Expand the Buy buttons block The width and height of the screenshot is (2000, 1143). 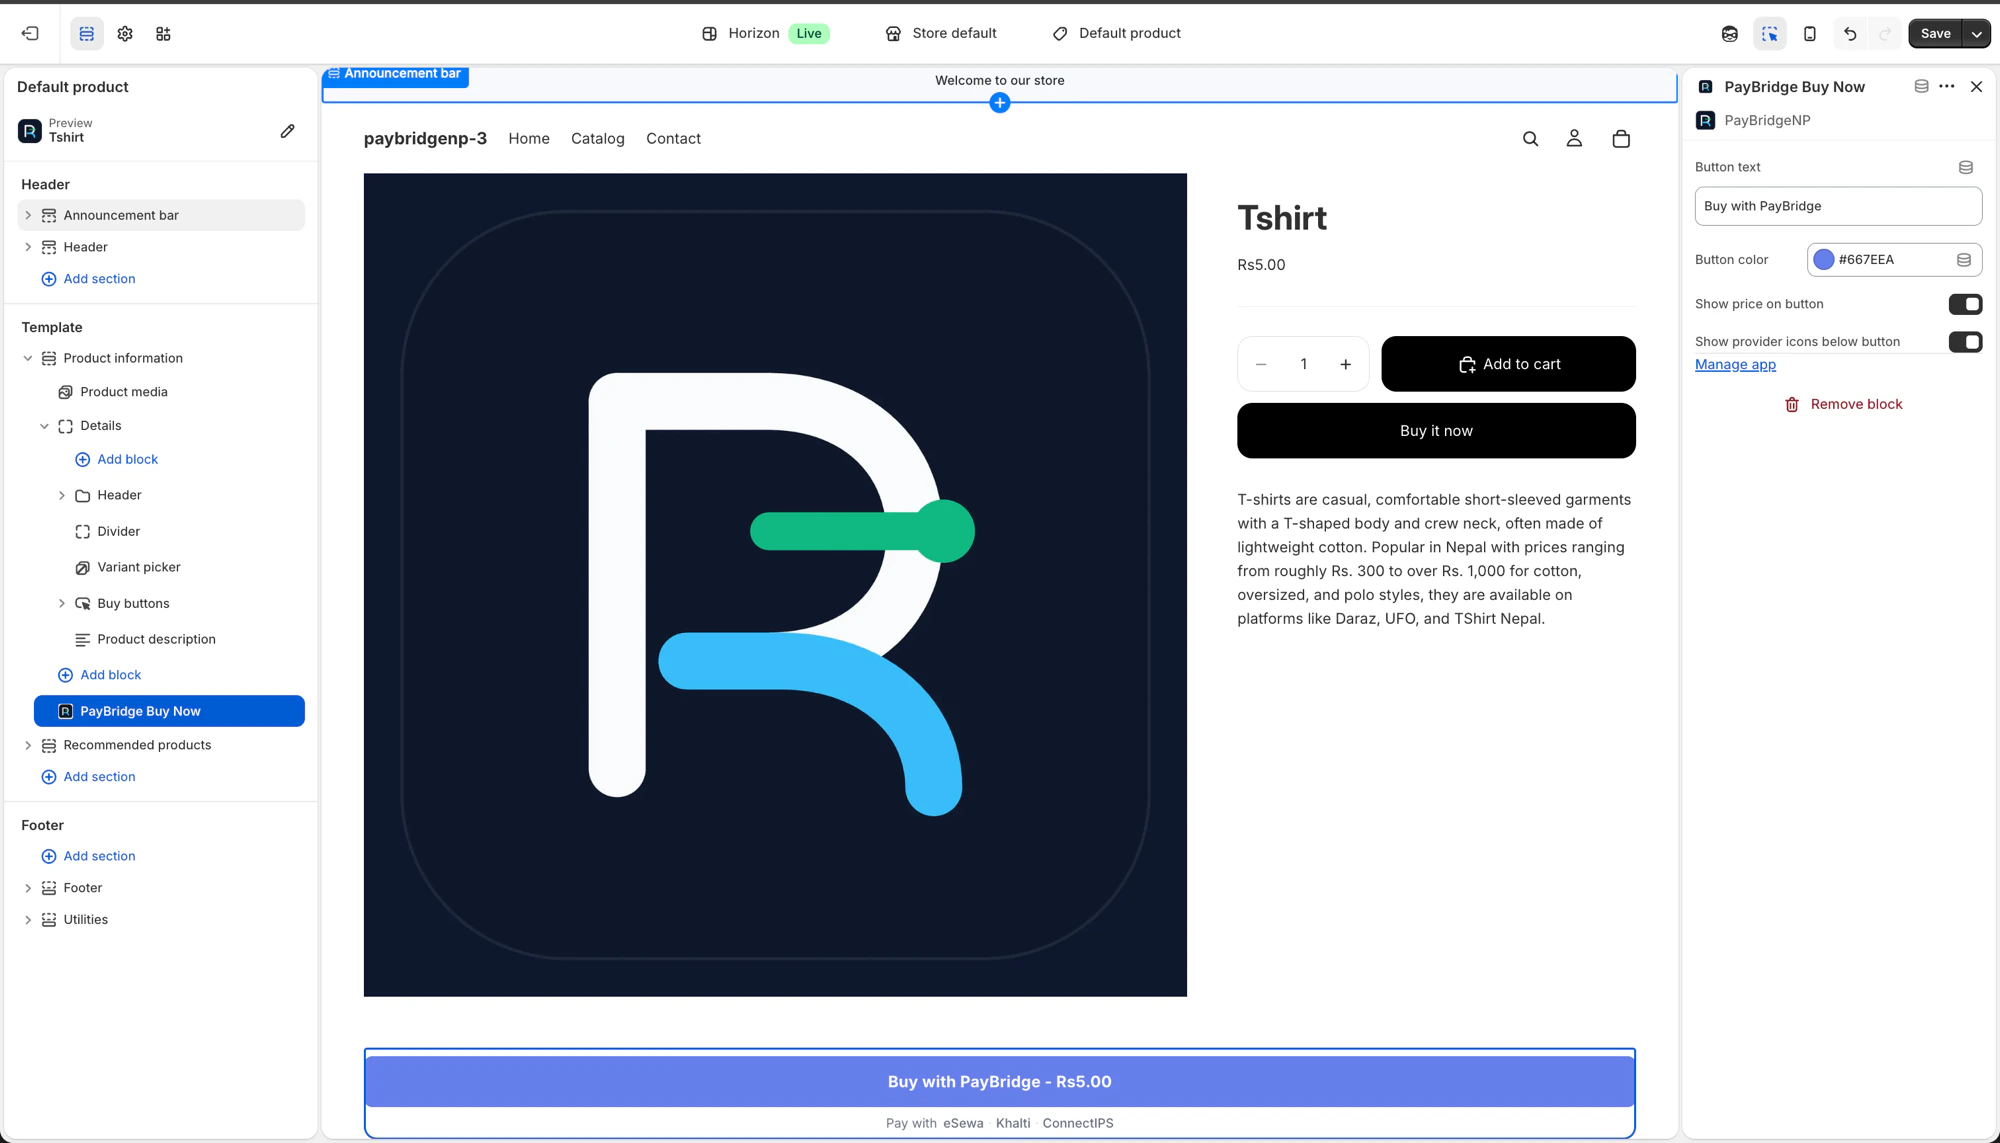pos(62,603)
